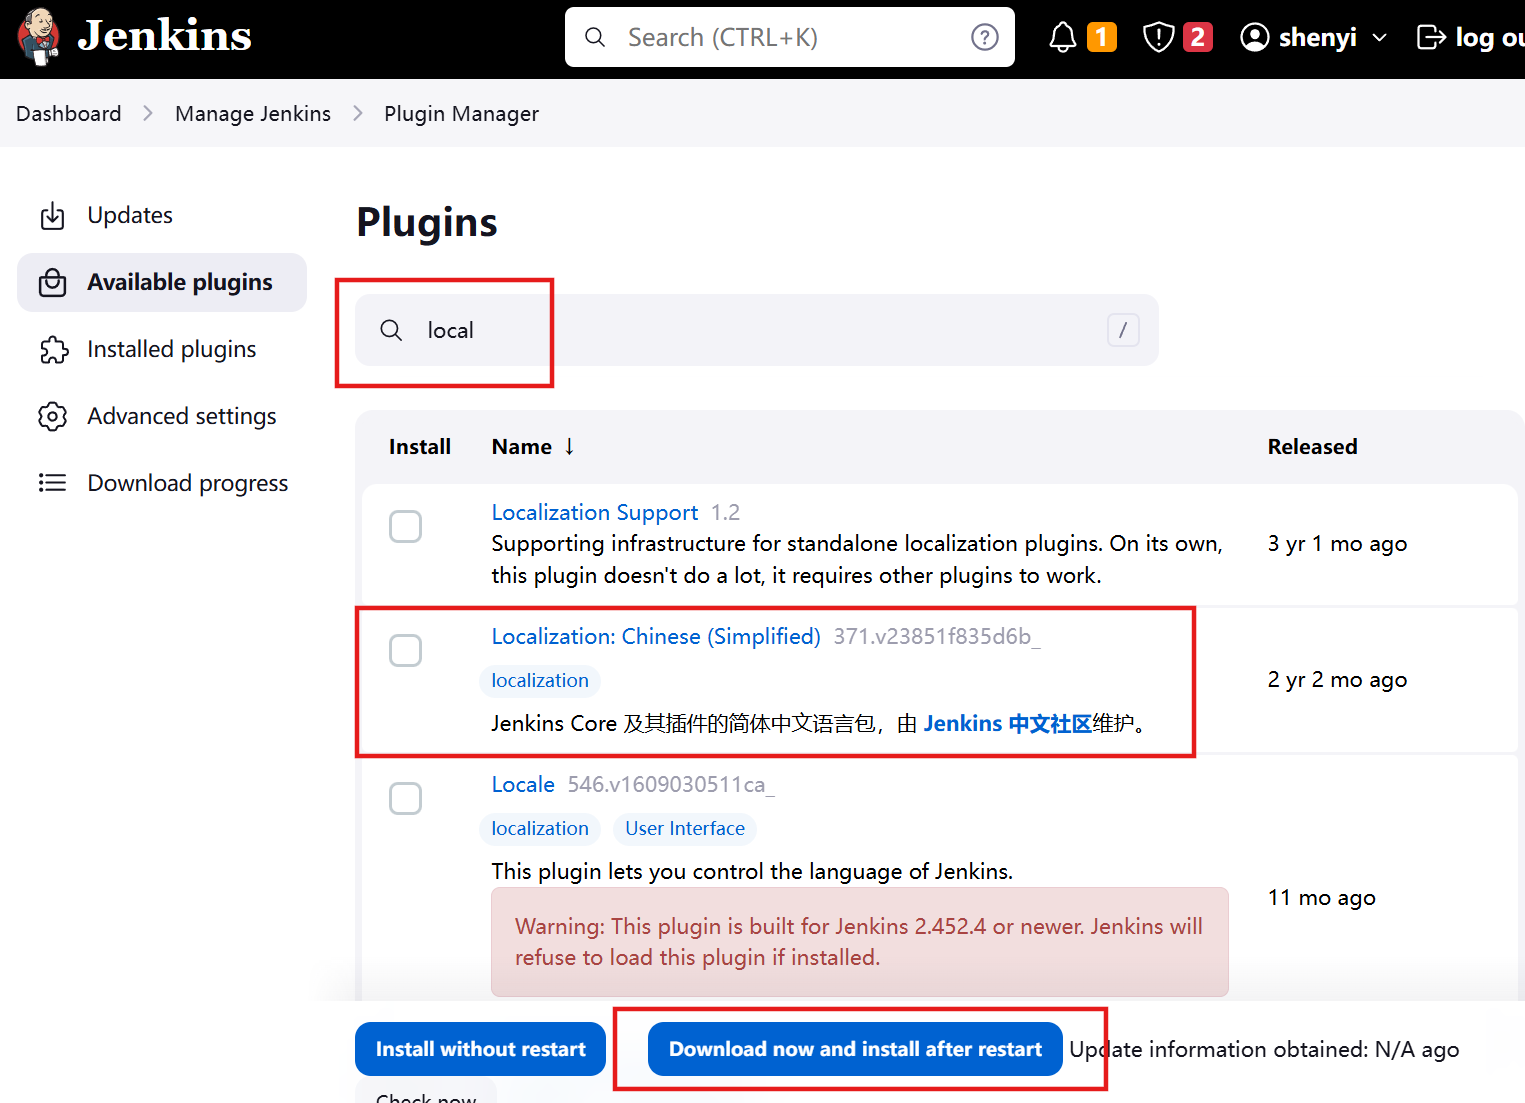
Task: Check the Localization Support plugin checkbox
Action: pos(405,526)
